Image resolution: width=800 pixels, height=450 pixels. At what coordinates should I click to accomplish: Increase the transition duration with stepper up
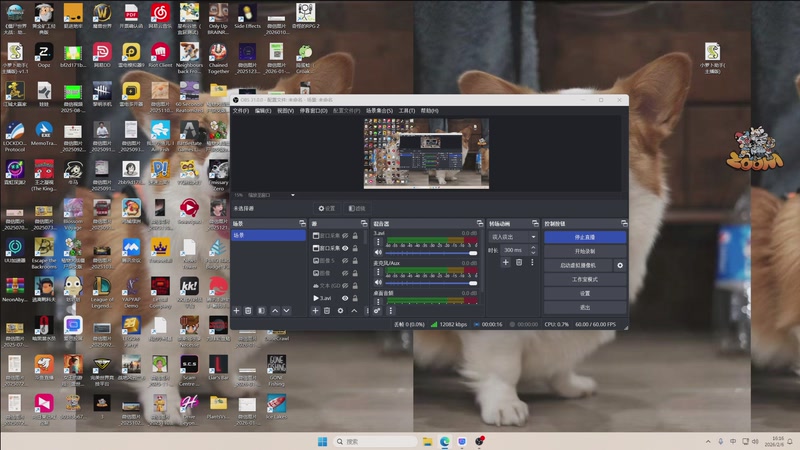[533, 247]
